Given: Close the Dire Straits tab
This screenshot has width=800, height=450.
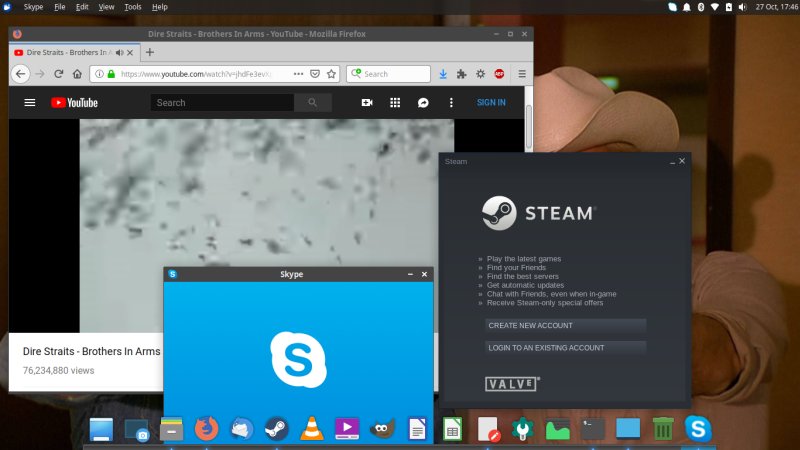Looking at the screenshot, I should point(130,53).
